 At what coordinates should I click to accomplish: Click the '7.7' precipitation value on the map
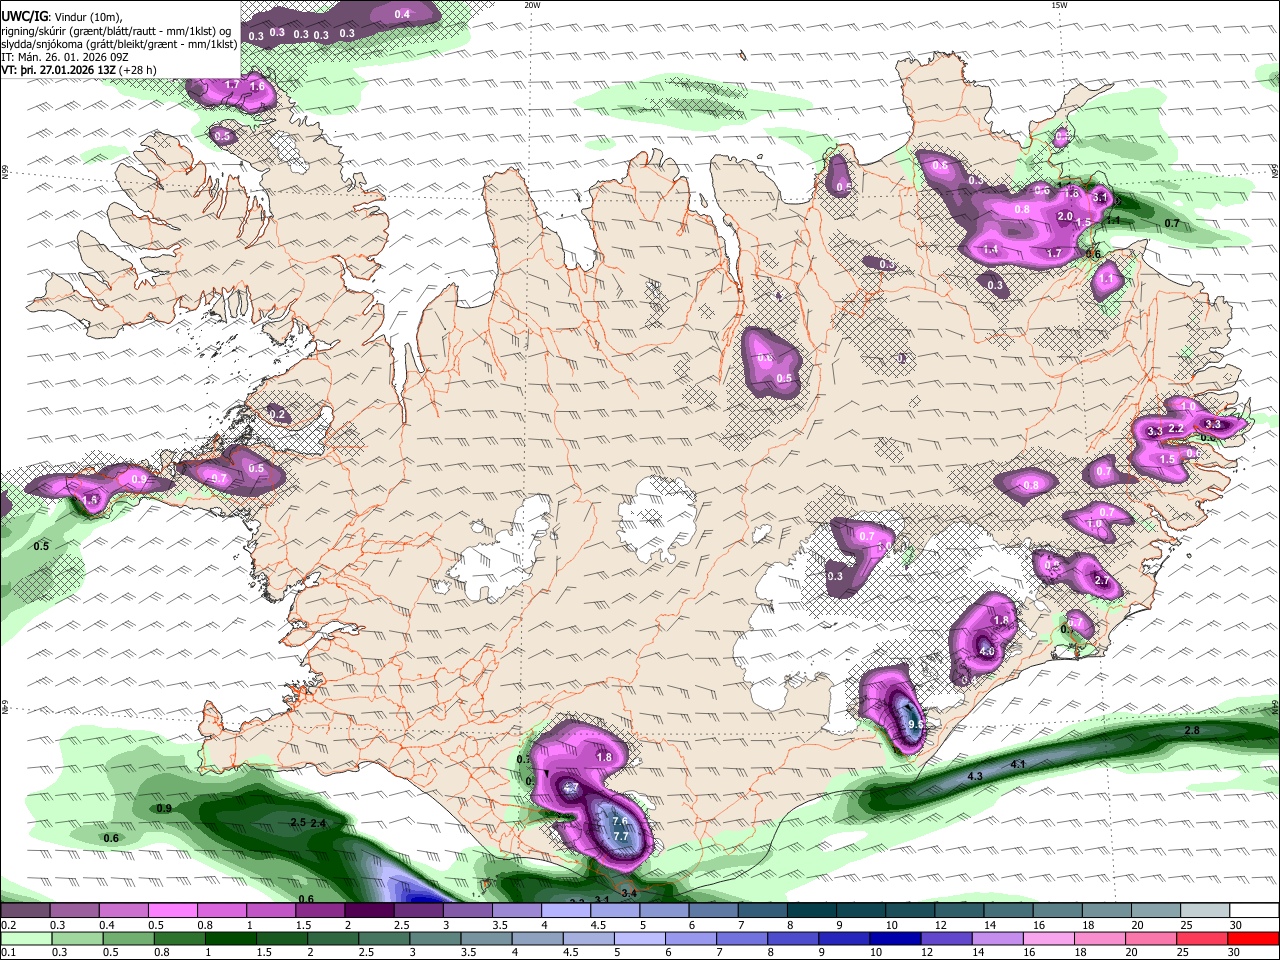620,836
